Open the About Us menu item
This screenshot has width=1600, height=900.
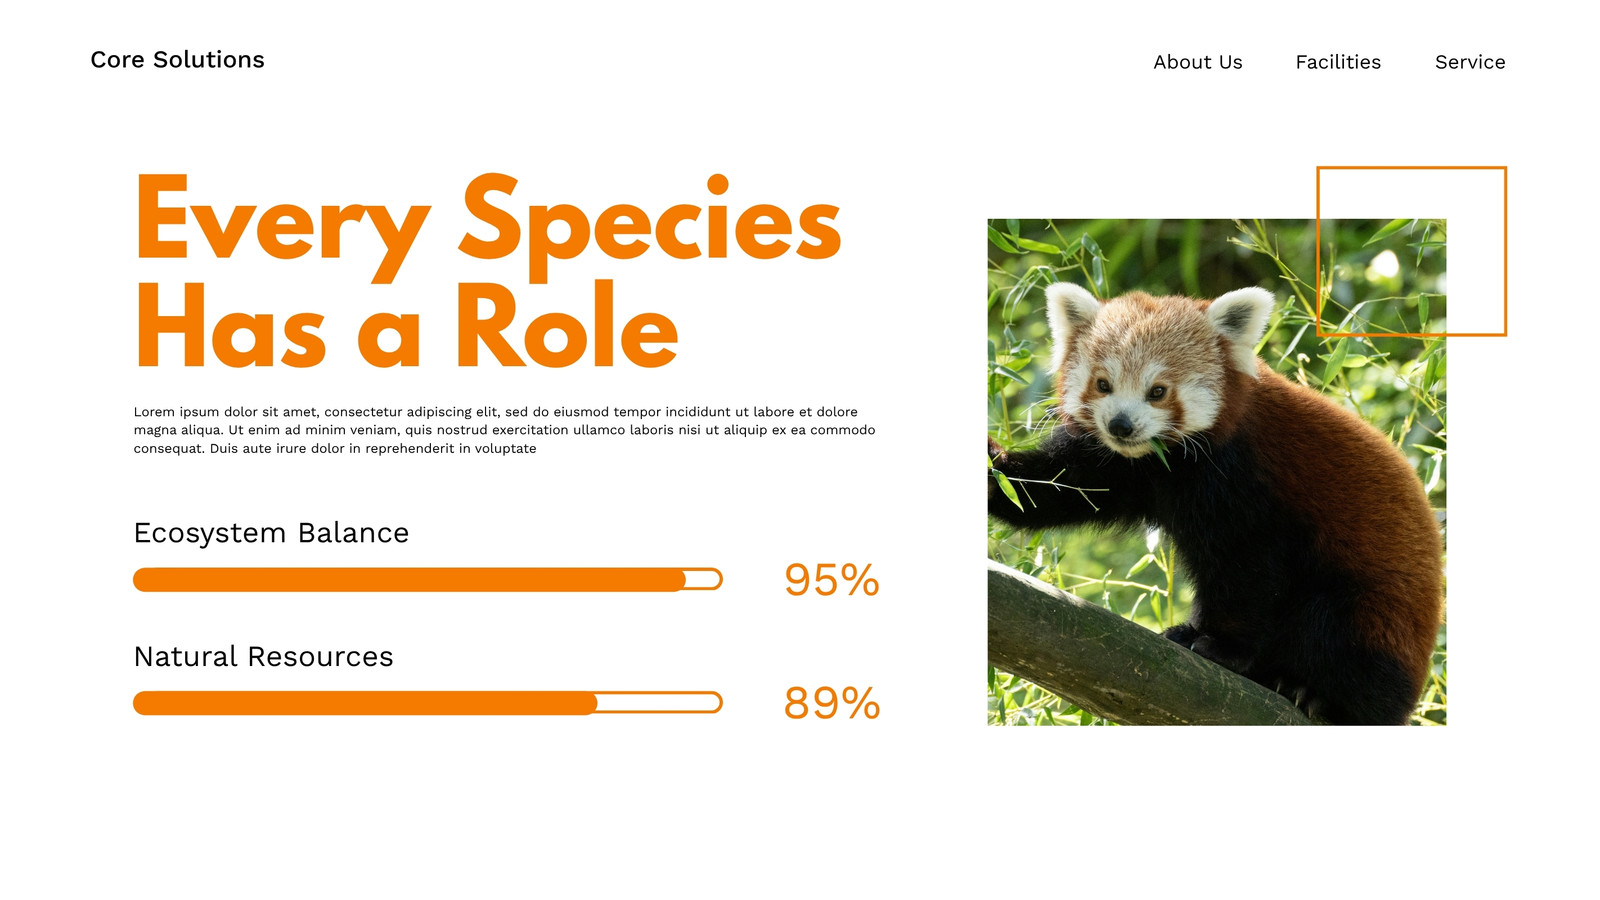pyautogui.click(x=1197, y=62)
